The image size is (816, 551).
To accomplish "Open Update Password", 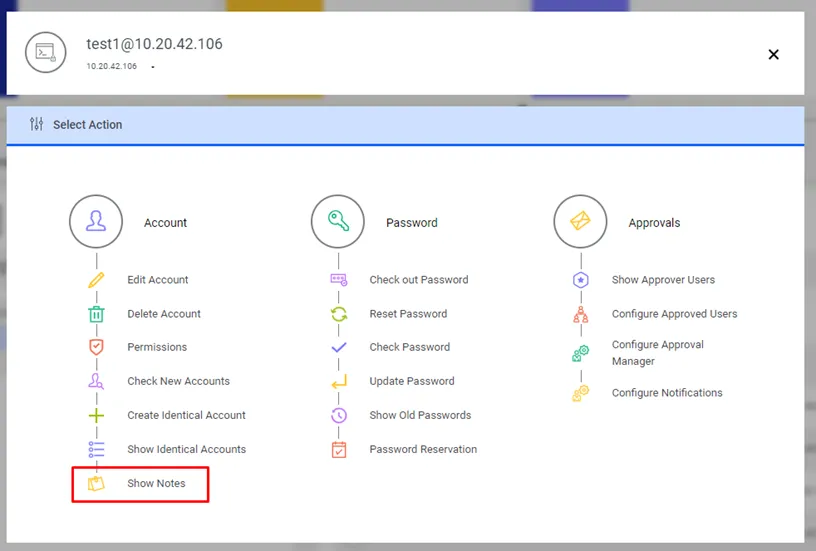I will pyautogui.click(x=412, y=381).
